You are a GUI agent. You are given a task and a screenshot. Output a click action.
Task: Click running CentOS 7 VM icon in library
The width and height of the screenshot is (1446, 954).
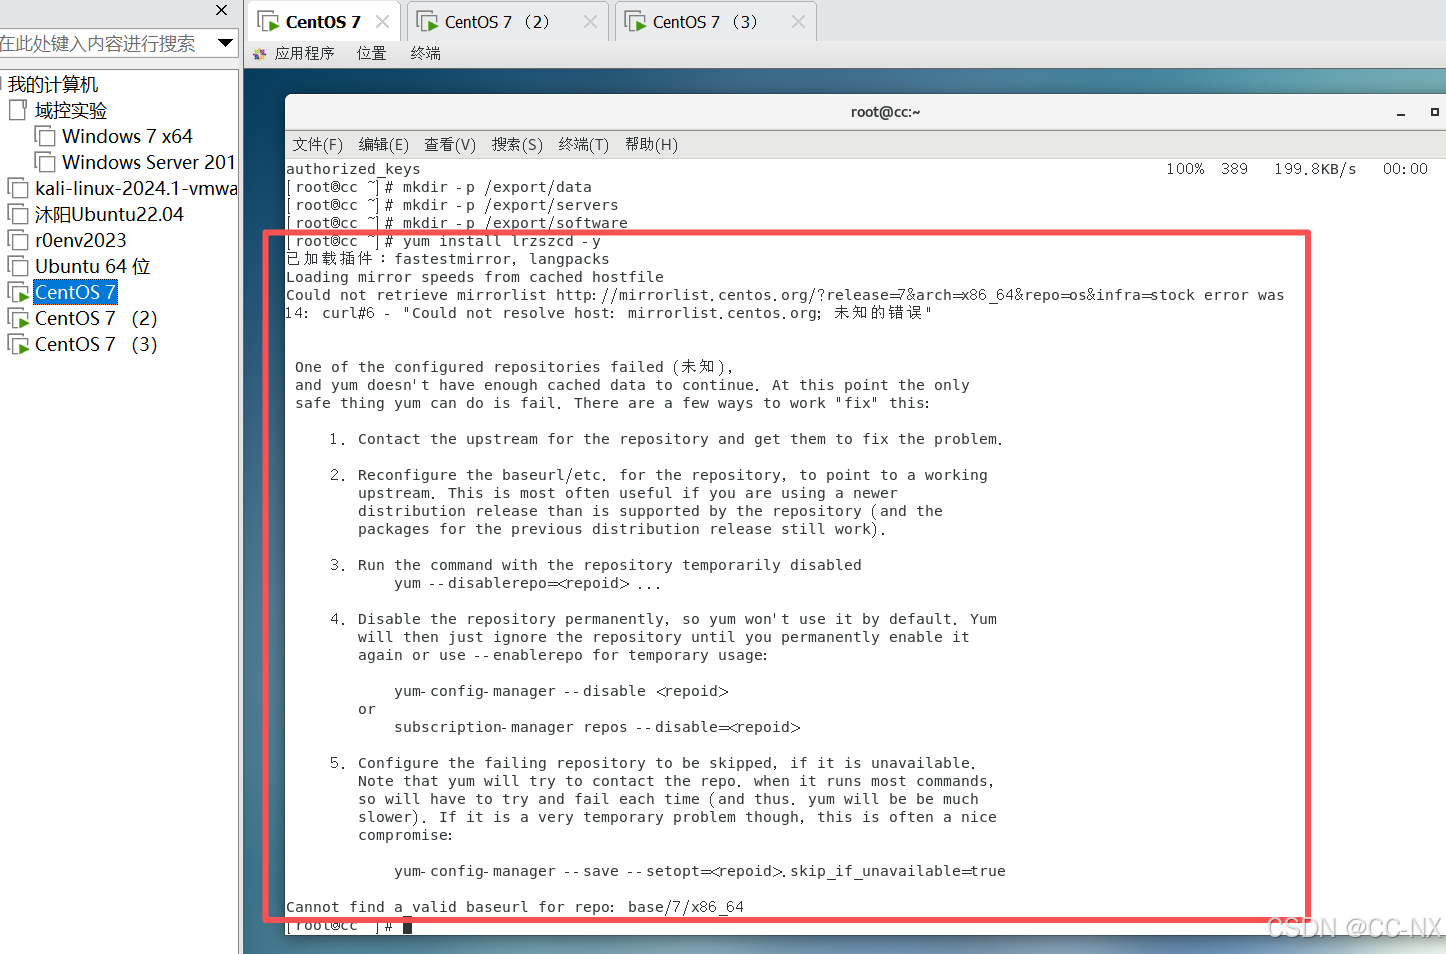tap(18, 292)
